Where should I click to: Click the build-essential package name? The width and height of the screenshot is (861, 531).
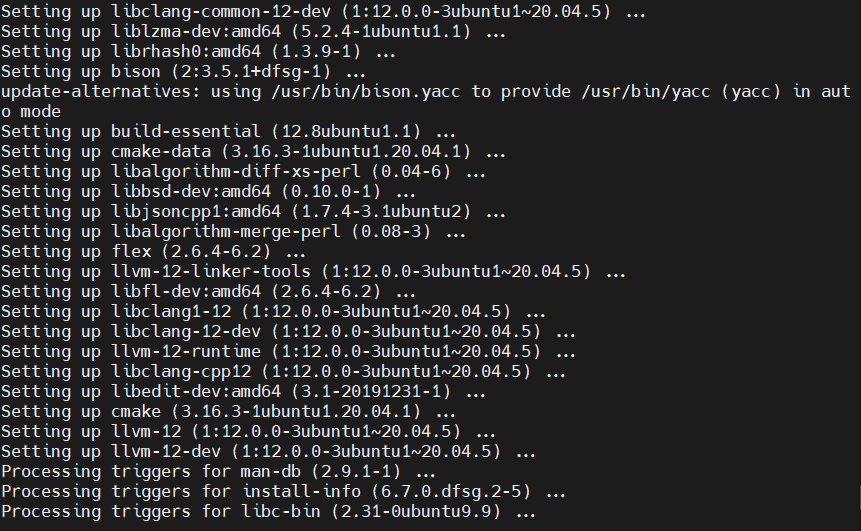pos(185,132)
